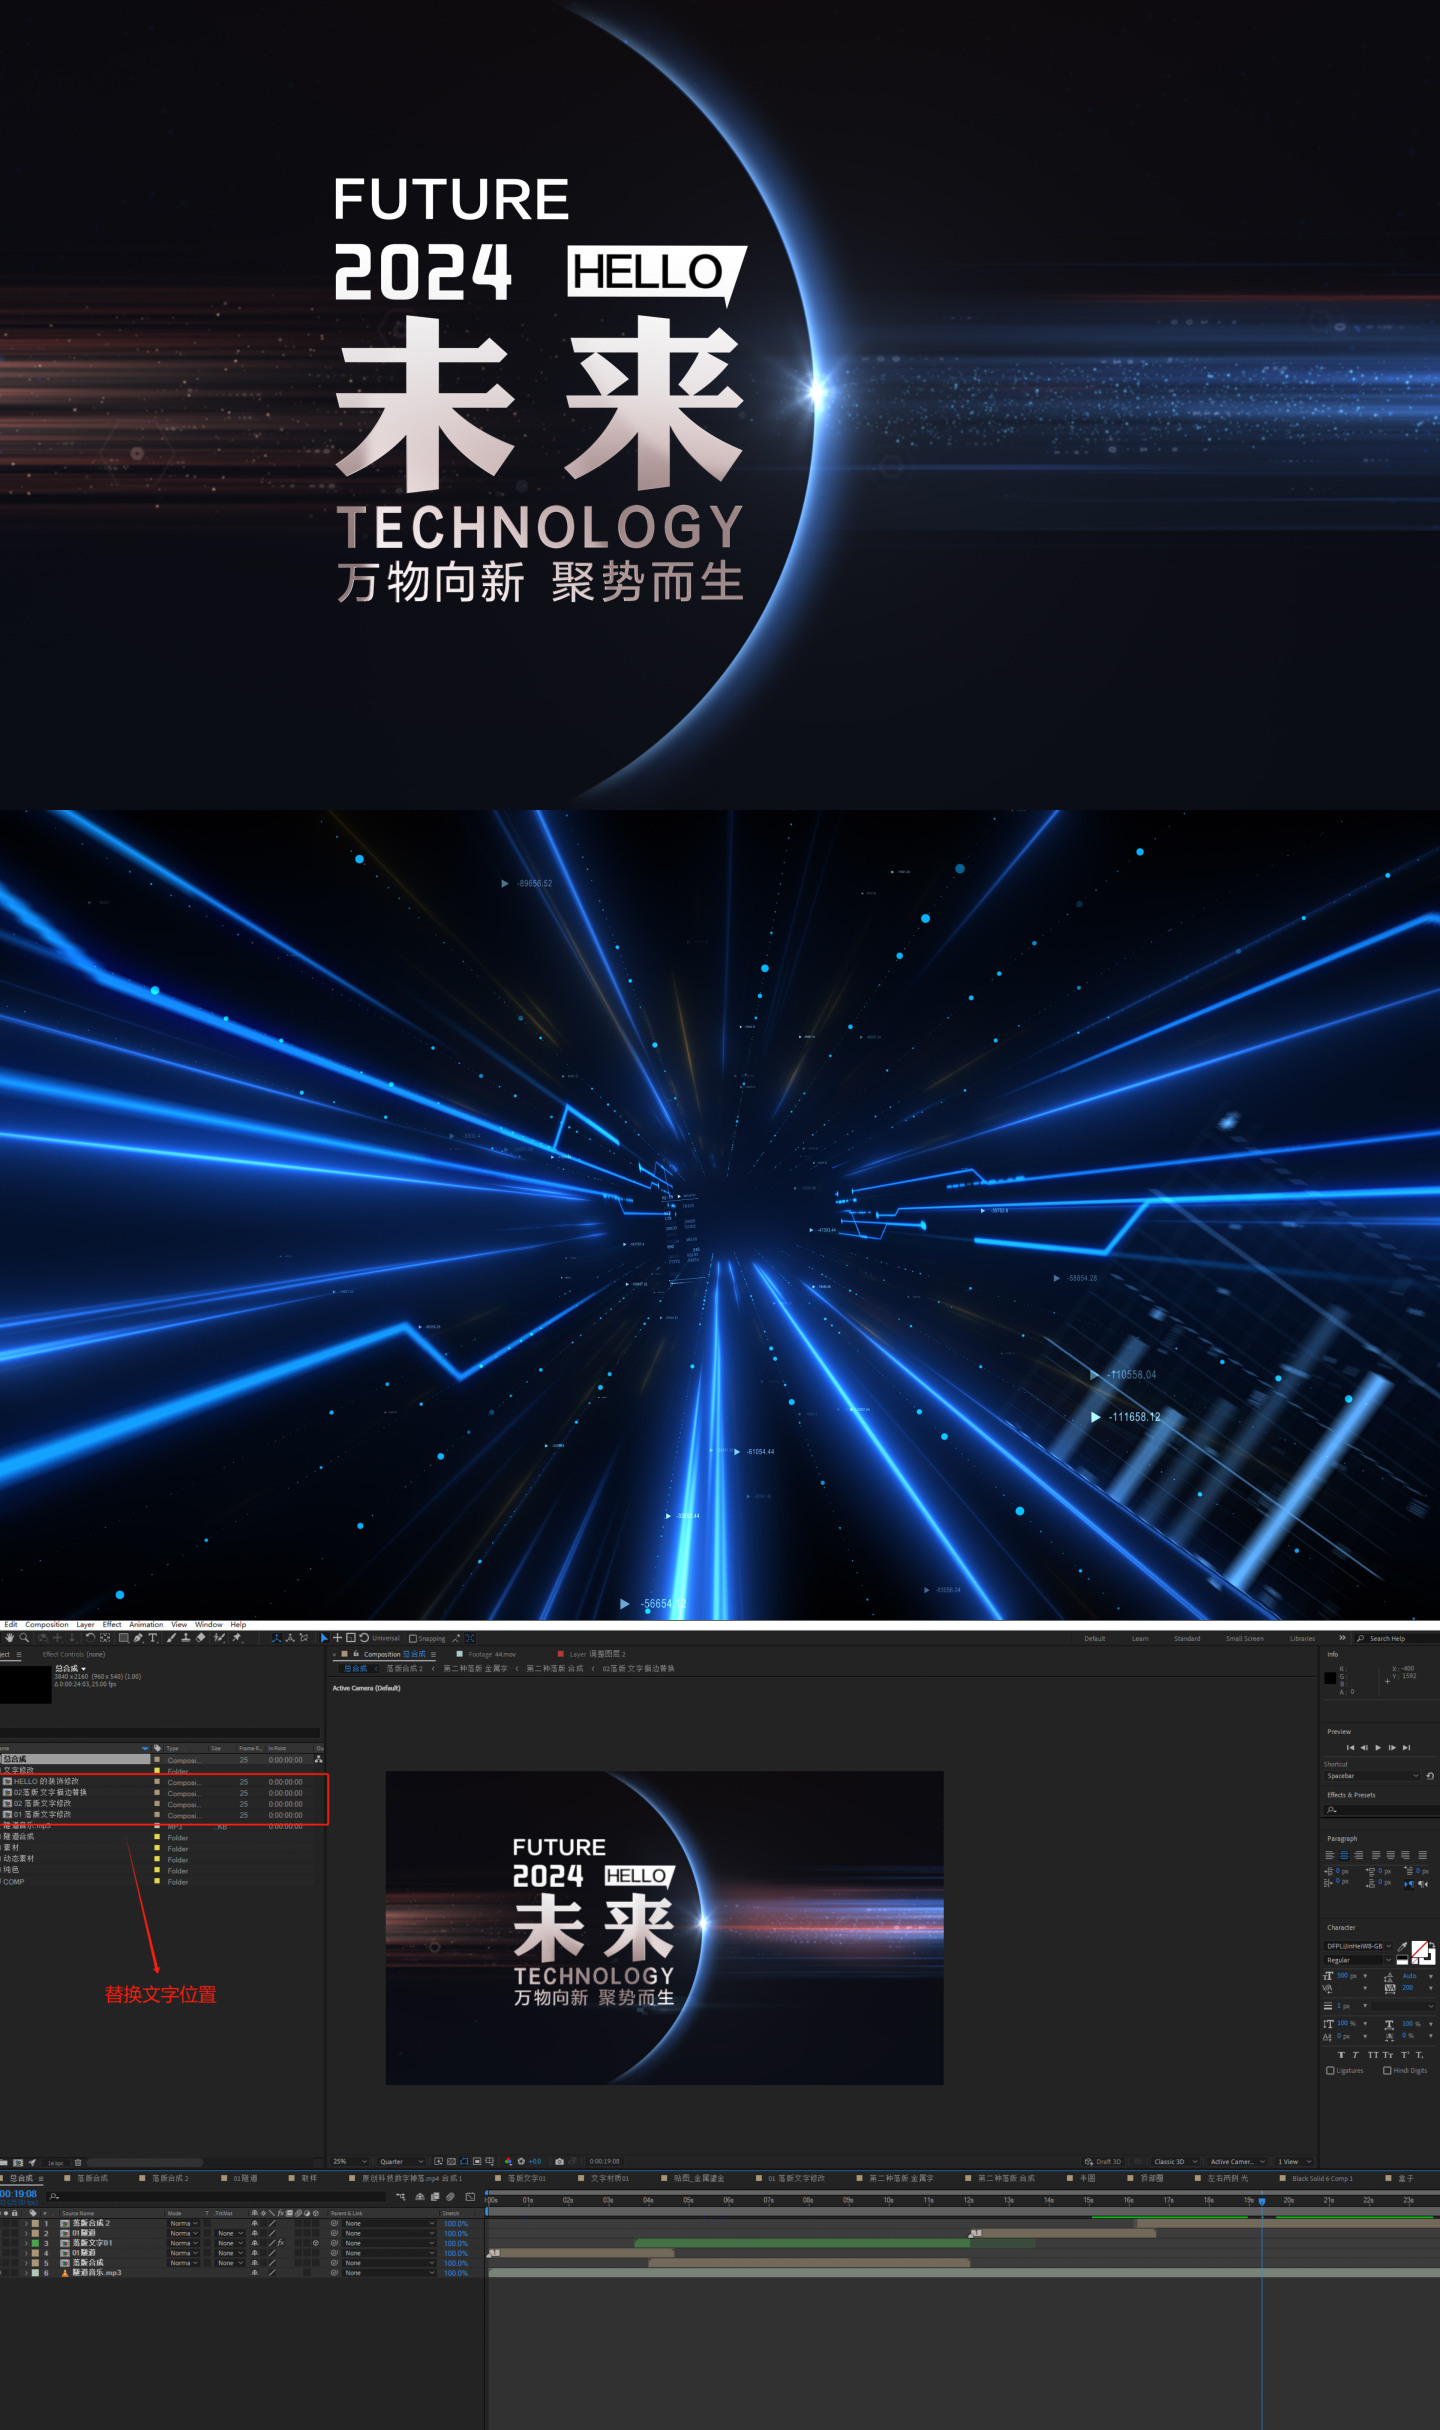Select the Brush tool
1440x2430 pixels.
pos(171,1638)
